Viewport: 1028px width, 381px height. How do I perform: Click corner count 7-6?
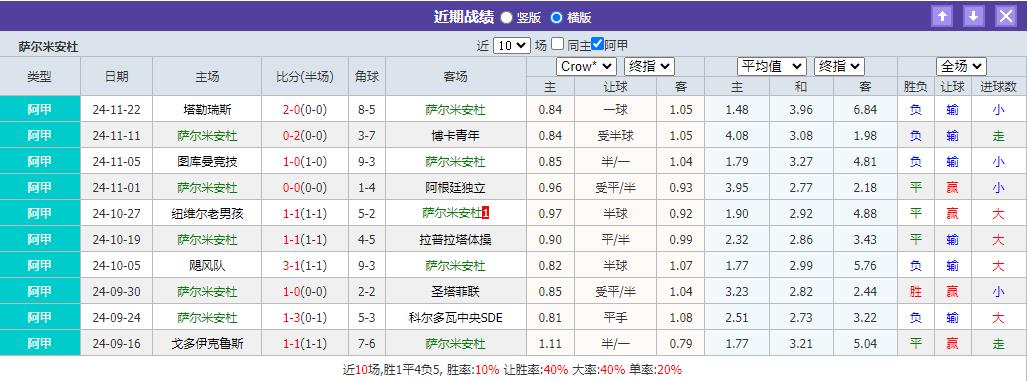click(366, 343)
